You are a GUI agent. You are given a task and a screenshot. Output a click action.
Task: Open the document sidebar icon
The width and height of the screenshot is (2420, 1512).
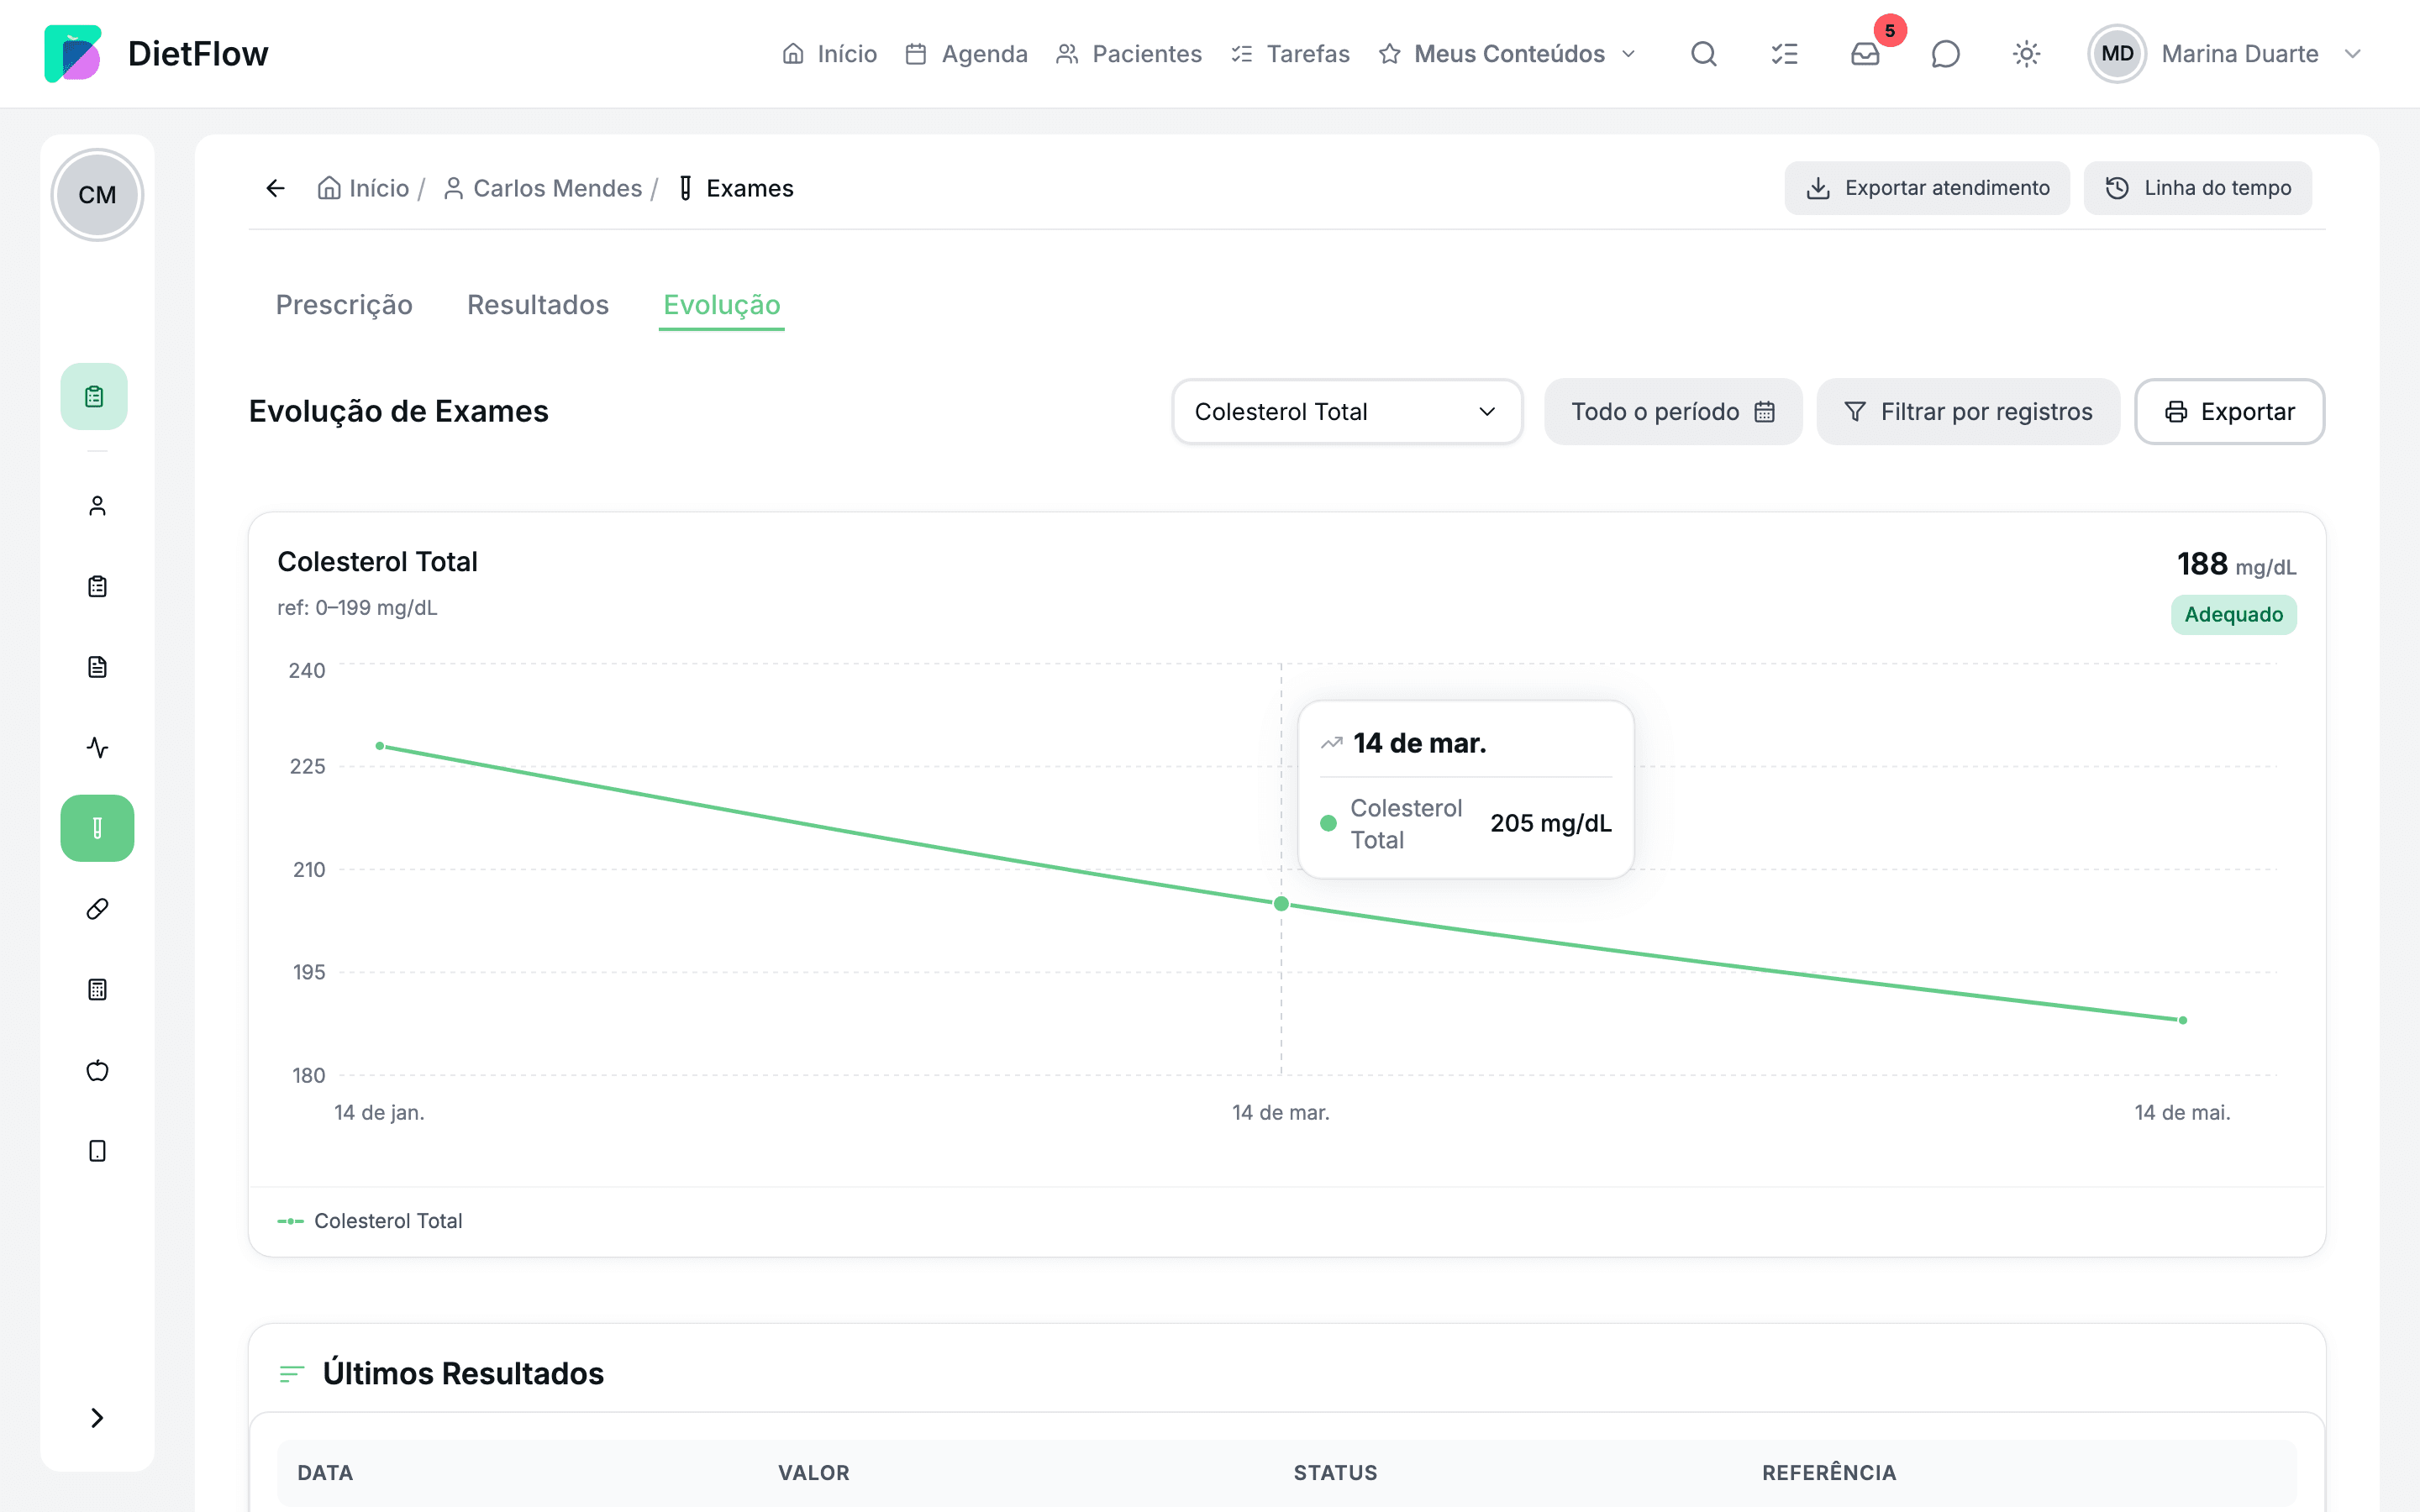tap(97, 667)
